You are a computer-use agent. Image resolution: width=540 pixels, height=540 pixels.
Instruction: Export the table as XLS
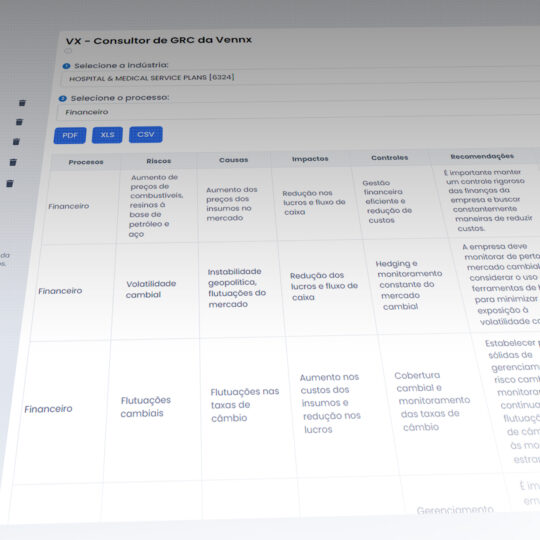[x=107, y=135]
